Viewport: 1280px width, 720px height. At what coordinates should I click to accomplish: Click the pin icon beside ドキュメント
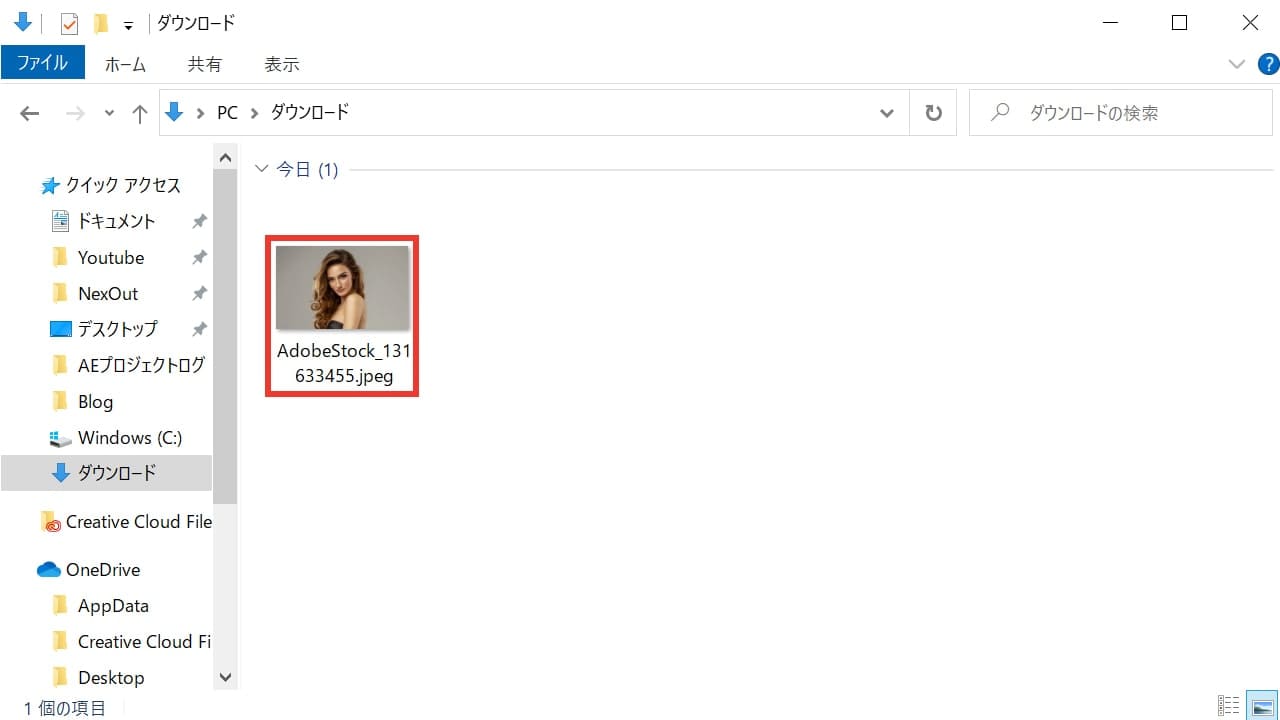(x=199, y=221)
